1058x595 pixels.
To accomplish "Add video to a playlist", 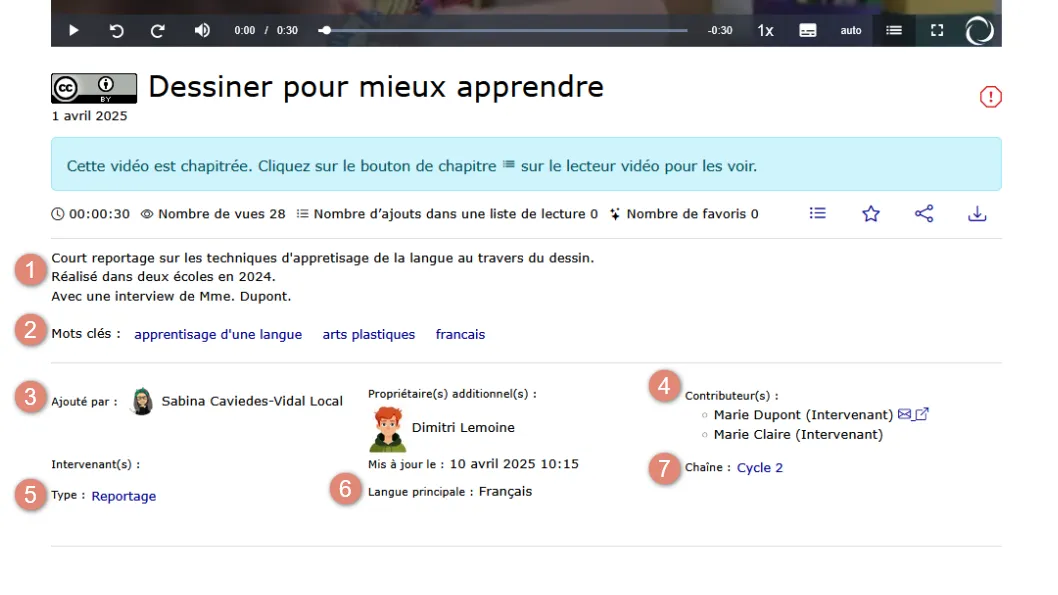I will [818, 214].
